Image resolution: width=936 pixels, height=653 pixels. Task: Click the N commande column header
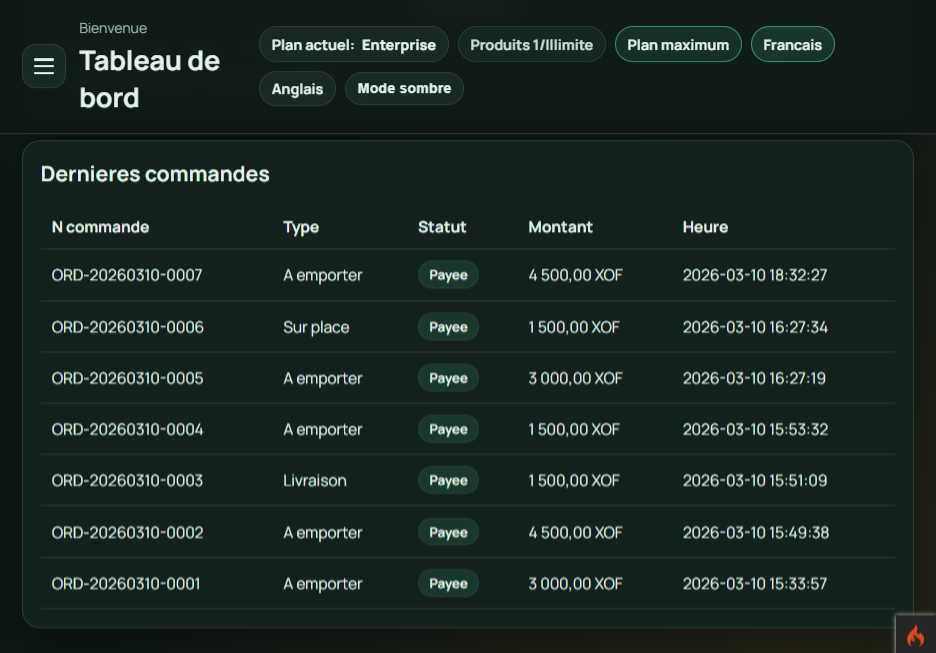pos(100,227)
